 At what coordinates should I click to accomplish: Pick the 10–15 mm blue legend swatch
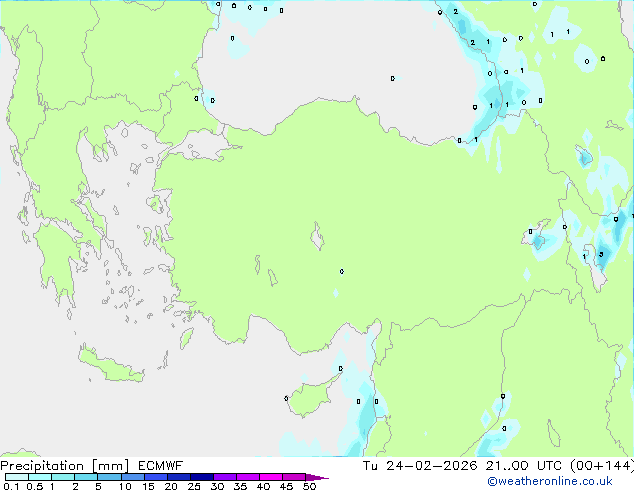133,477
